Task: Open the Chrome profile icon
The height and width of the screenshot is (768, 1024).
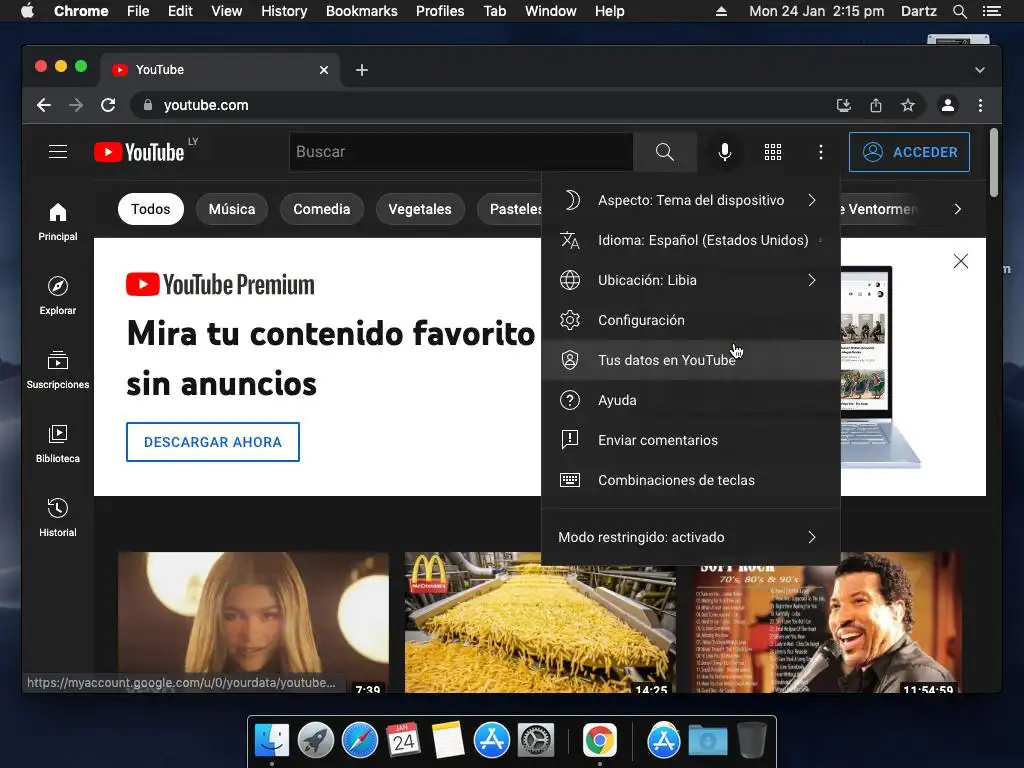Action: click(x=948, y=105)
